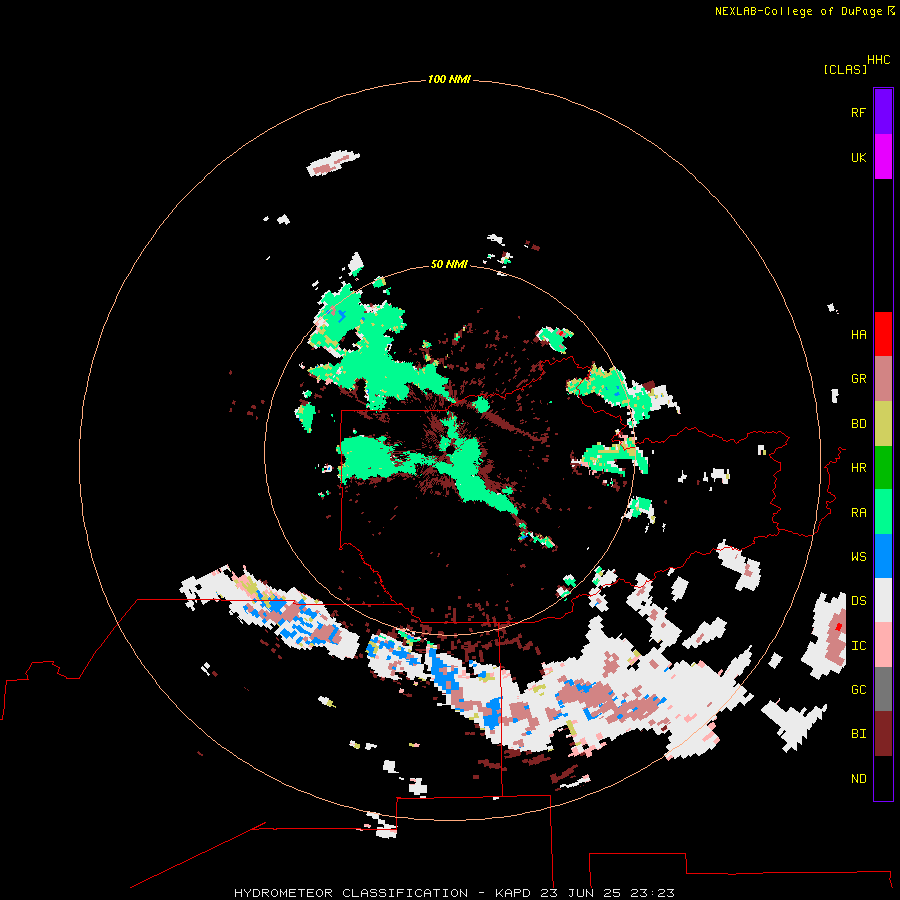Click the WS blue legend swatch
Viewport: 900px width, 900px height.
(x=883, y=556)
